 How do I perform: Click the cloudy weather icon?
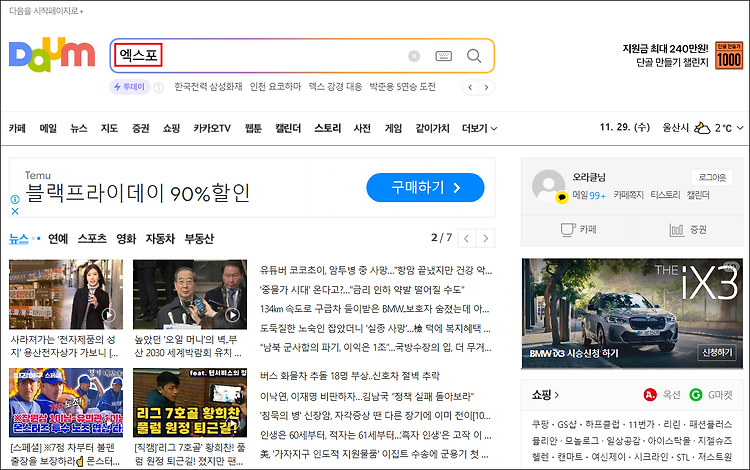pos(702,128)
